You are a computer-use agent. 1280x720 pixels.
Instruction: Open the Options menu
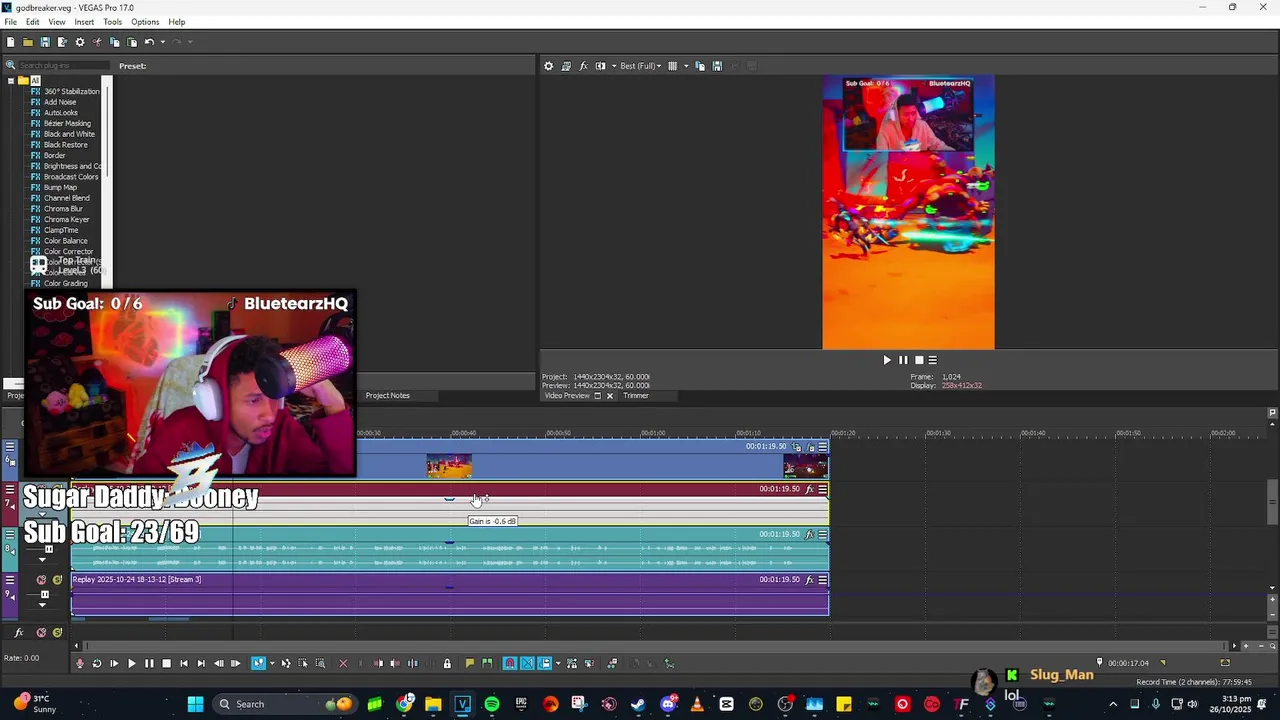tap(145, 22)
